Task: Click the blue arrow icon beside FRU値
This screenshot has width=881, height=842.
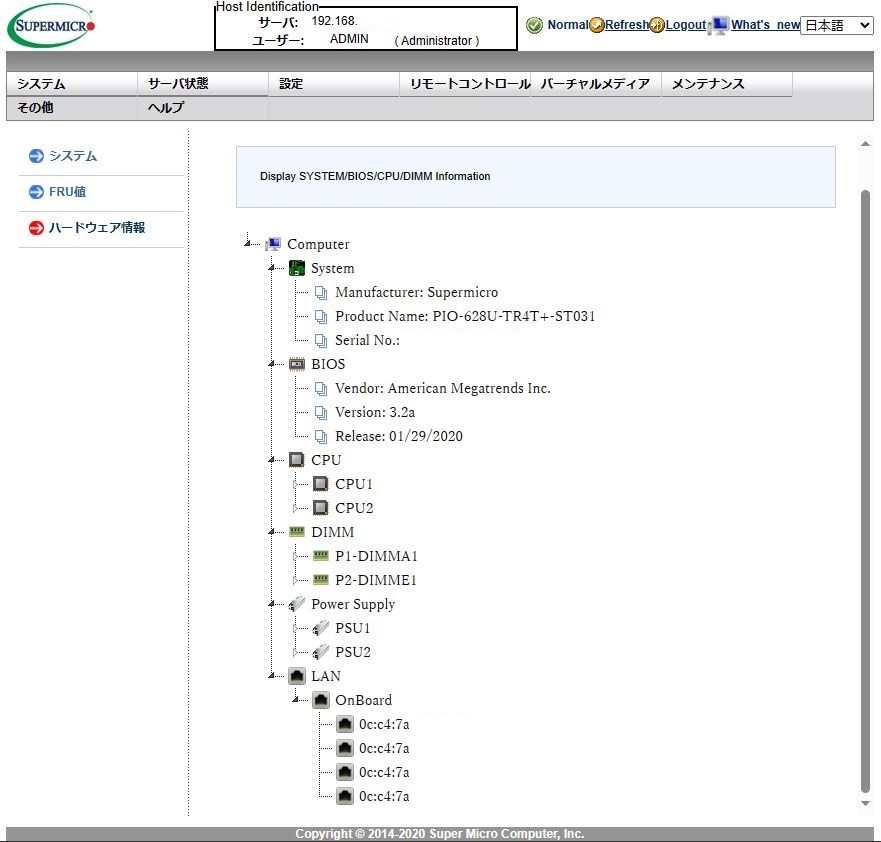Action: point(36,192)
